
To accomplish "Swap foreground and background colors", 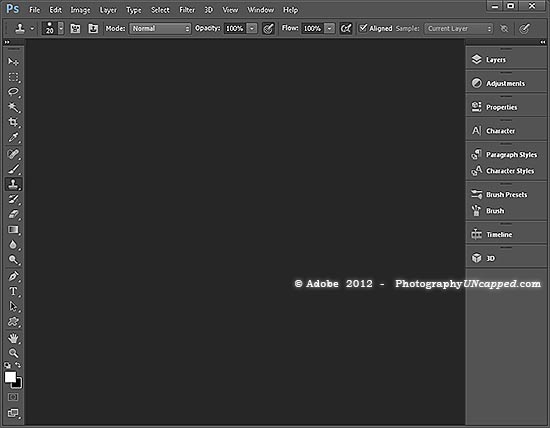I will point(18,365).
